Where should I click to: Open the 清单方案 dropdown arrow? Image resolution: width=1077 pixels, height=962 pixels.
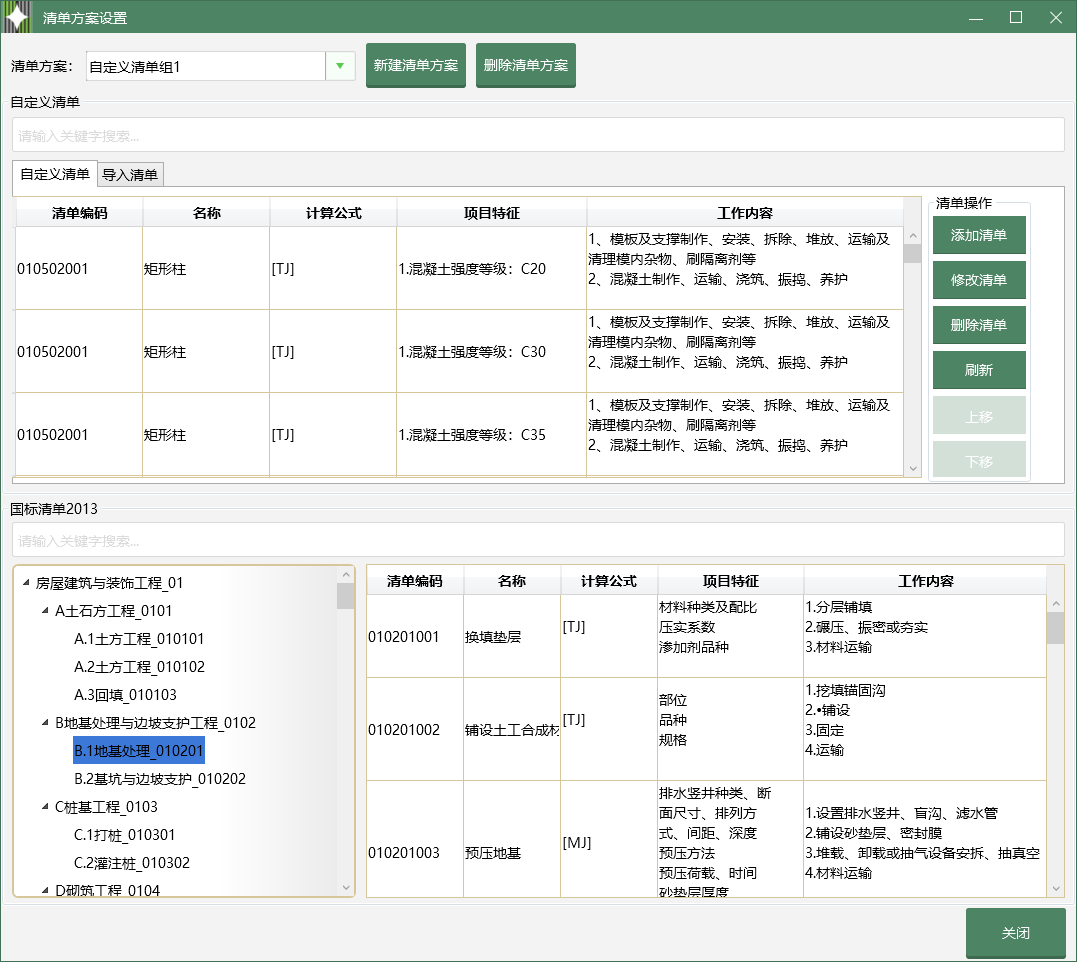340,66
